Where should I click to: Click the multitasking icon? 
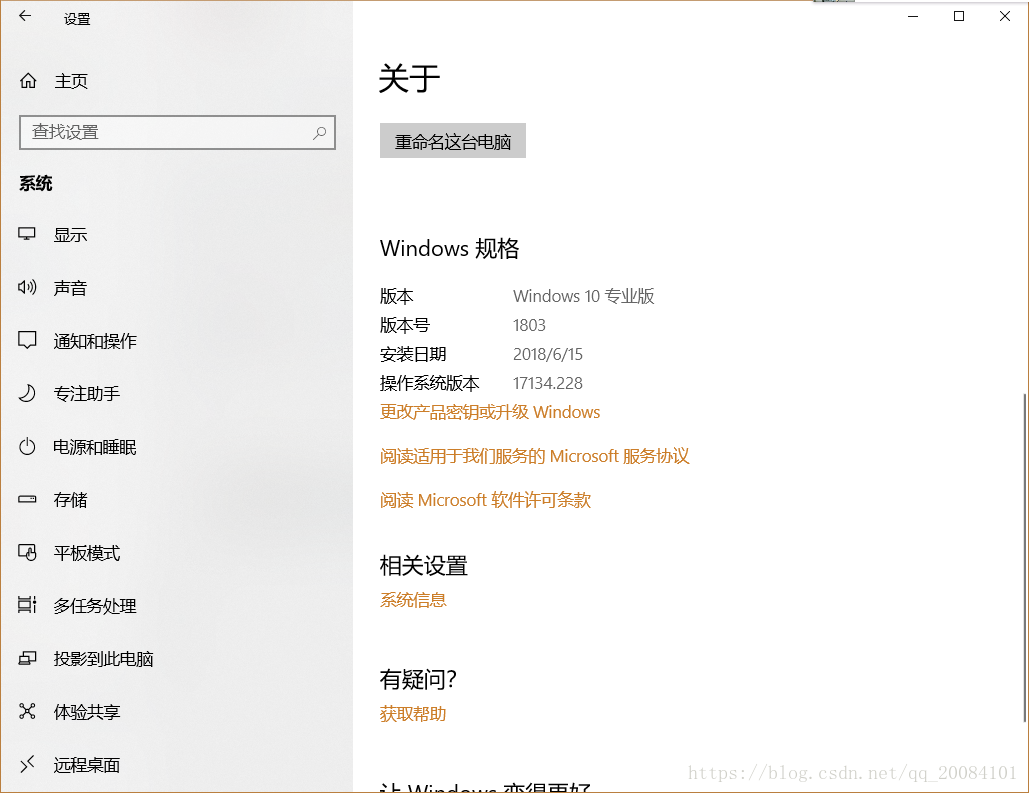click(x=27, y=605)
